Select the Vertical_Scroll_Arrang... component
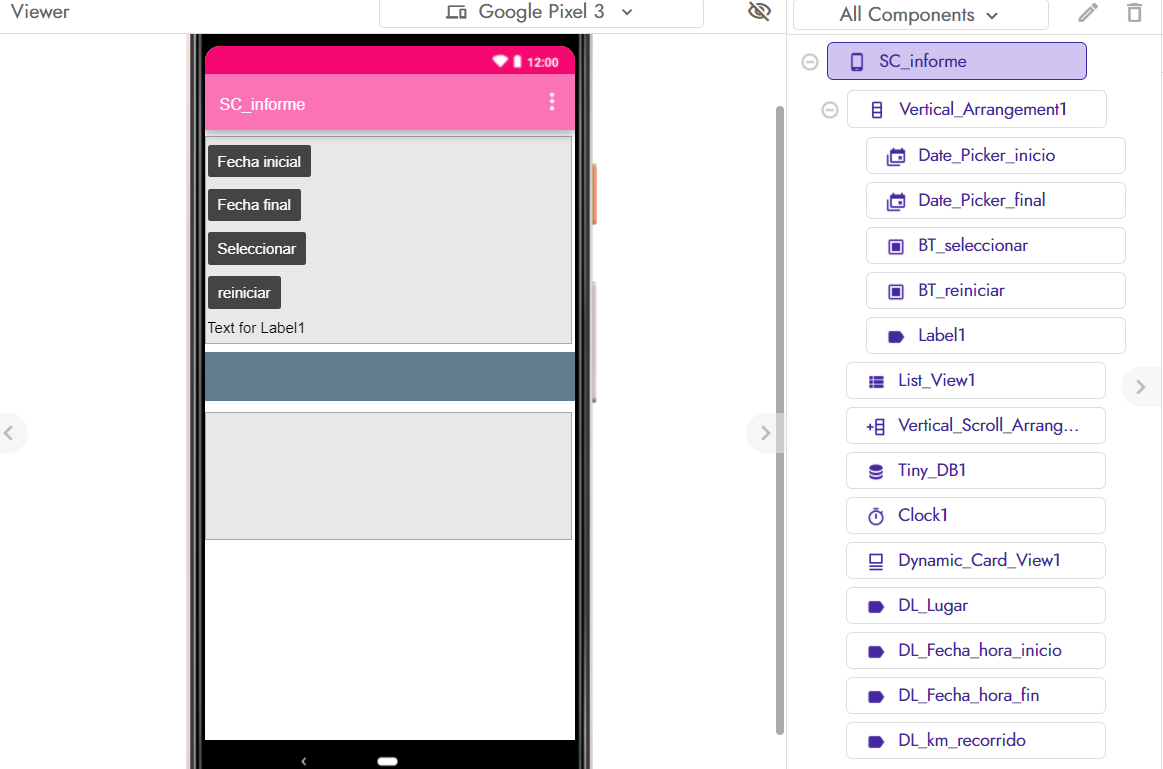This screenshot has height=769, width=1163. tap(975, 425)
